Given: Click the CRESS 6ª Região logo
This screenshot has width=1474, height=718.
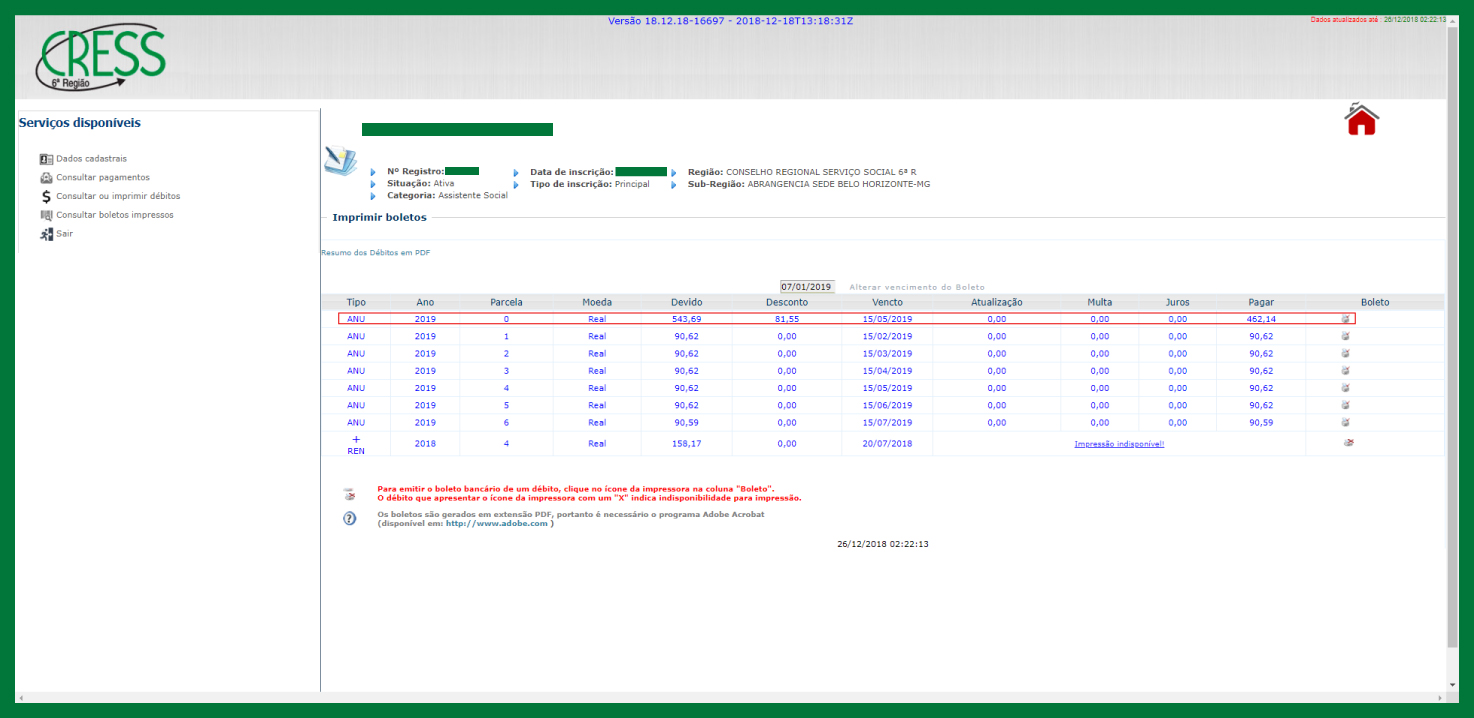Looking at the screenshot, I should click(x=101, y=58).
